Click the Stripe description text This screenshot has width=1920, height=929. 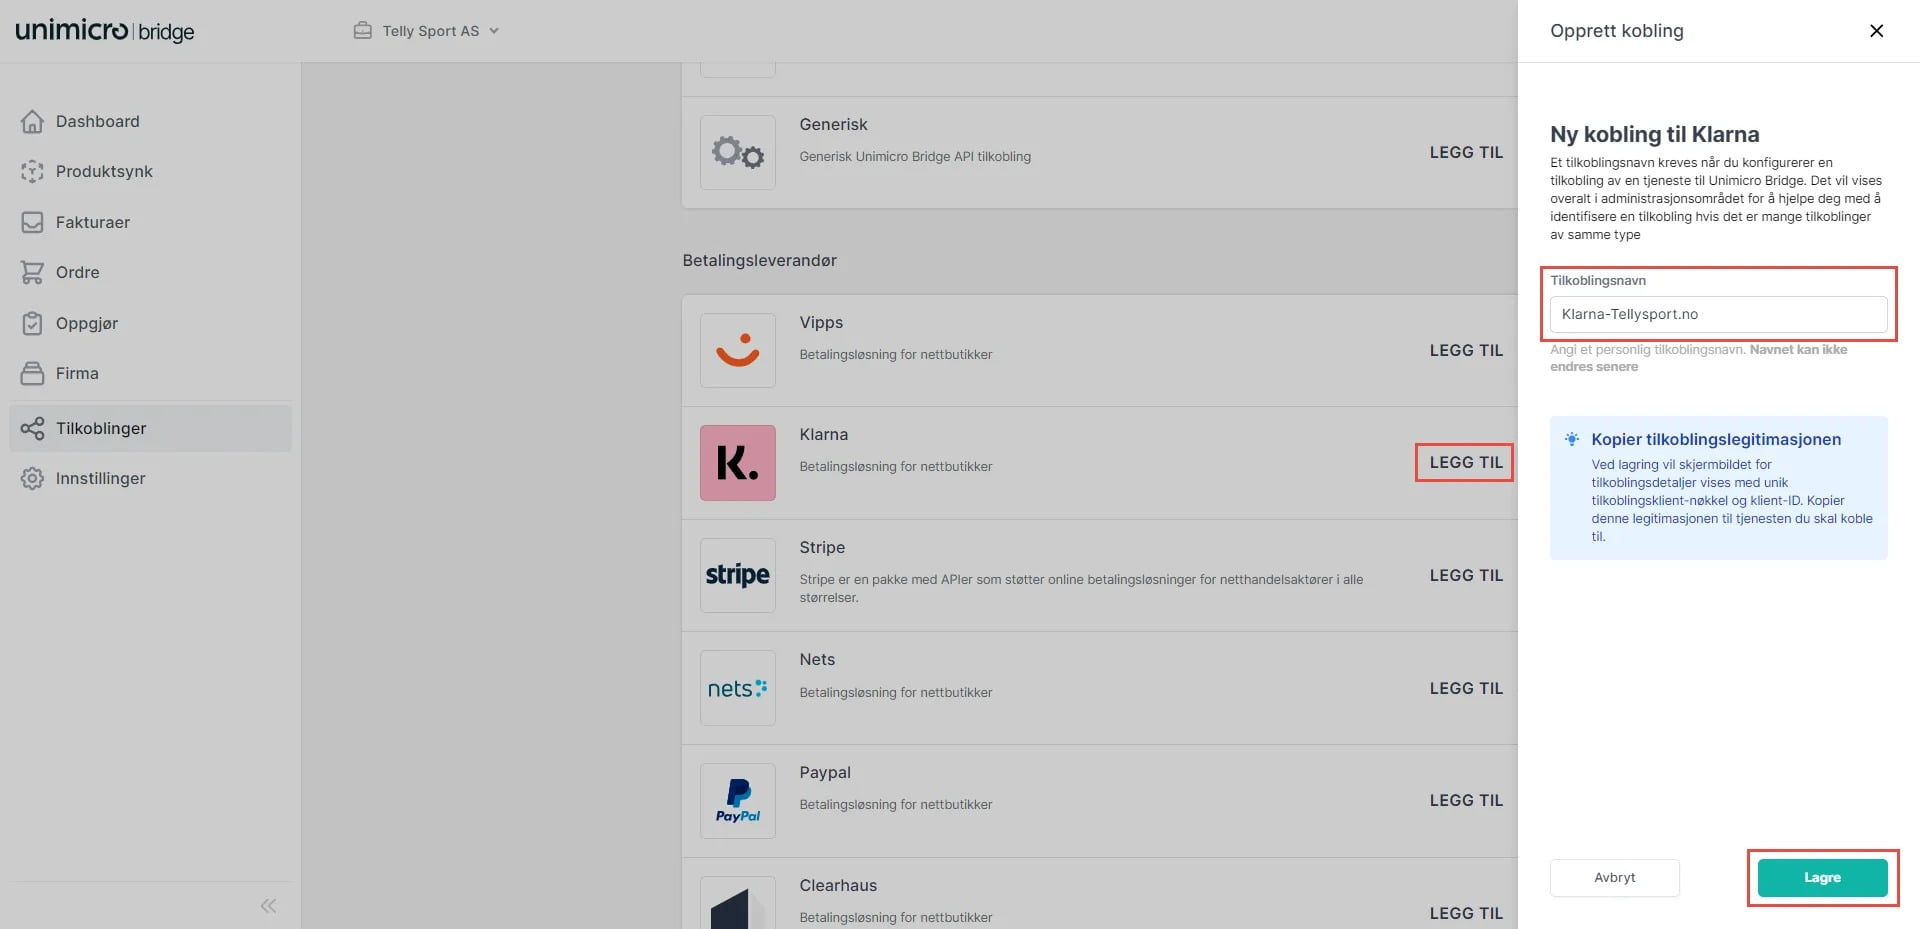click(x=1081, y=588)
